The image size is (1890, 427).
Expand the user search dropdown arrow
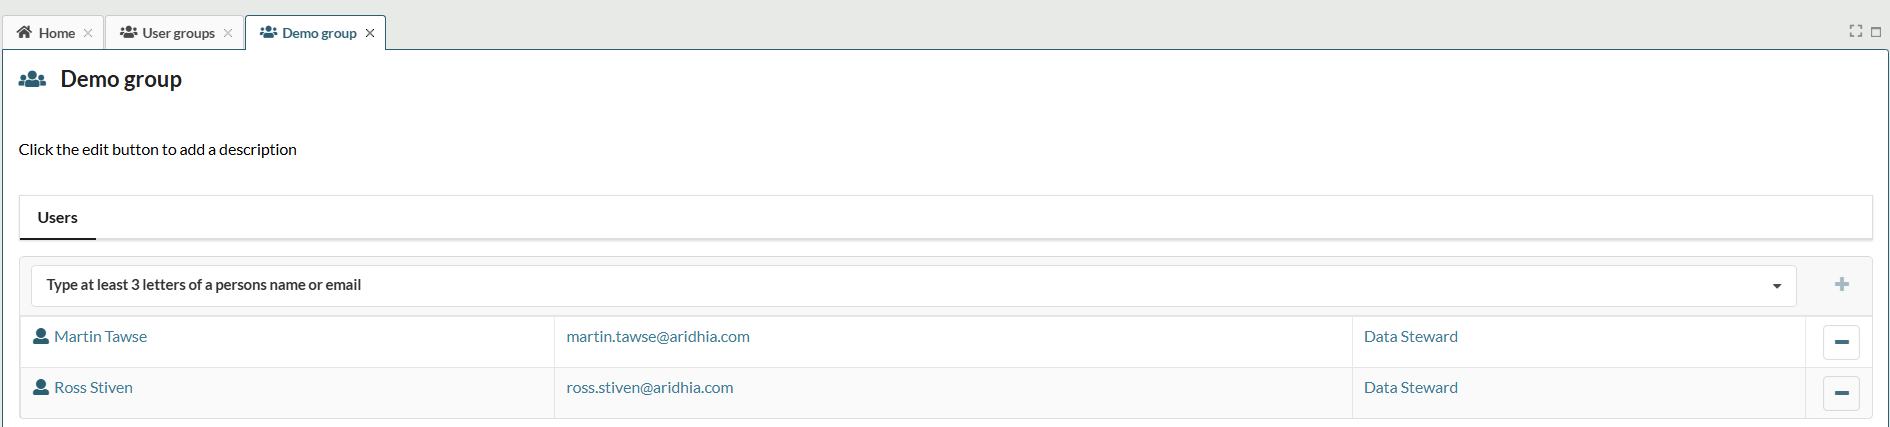1777,286
